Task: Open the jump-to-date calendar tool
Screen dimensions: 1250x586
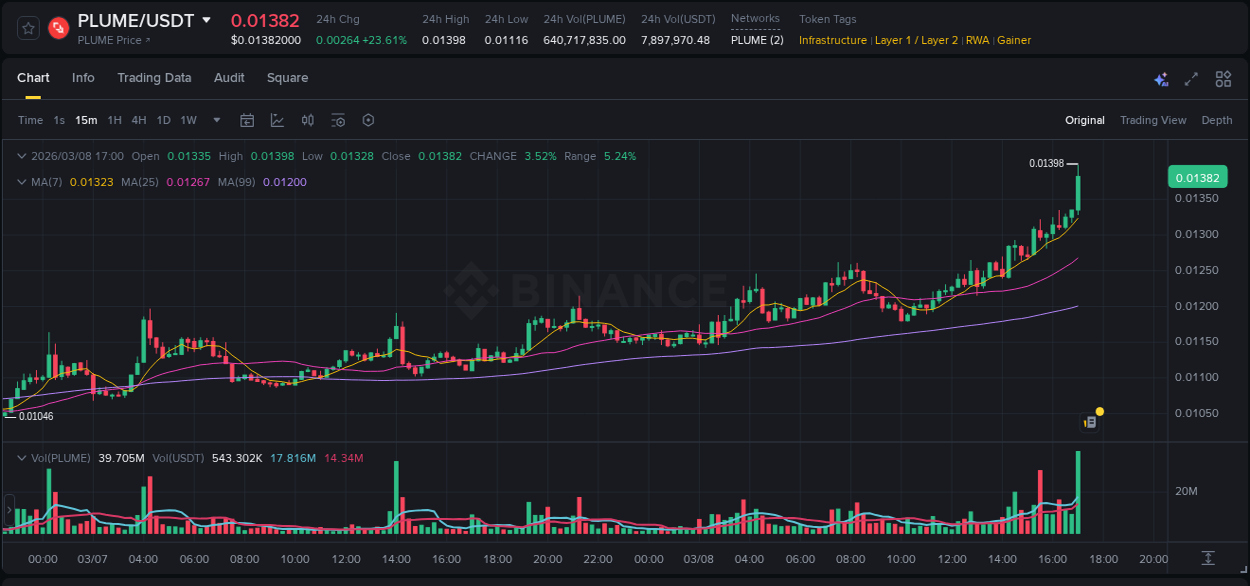Action: (247, 120)
